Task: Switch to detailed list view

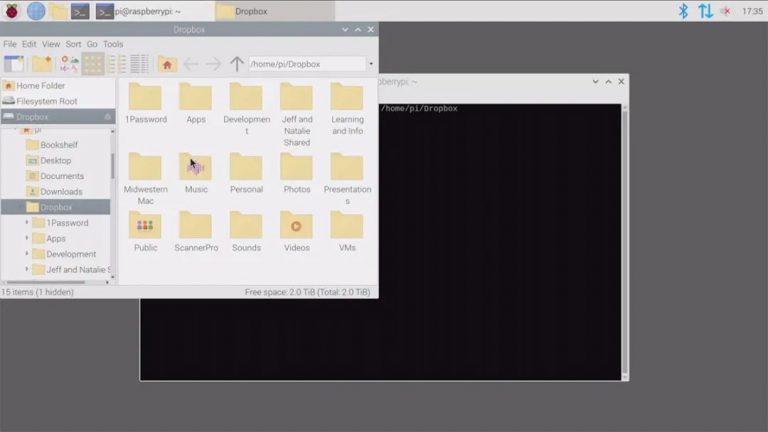Action: [139, 64]
